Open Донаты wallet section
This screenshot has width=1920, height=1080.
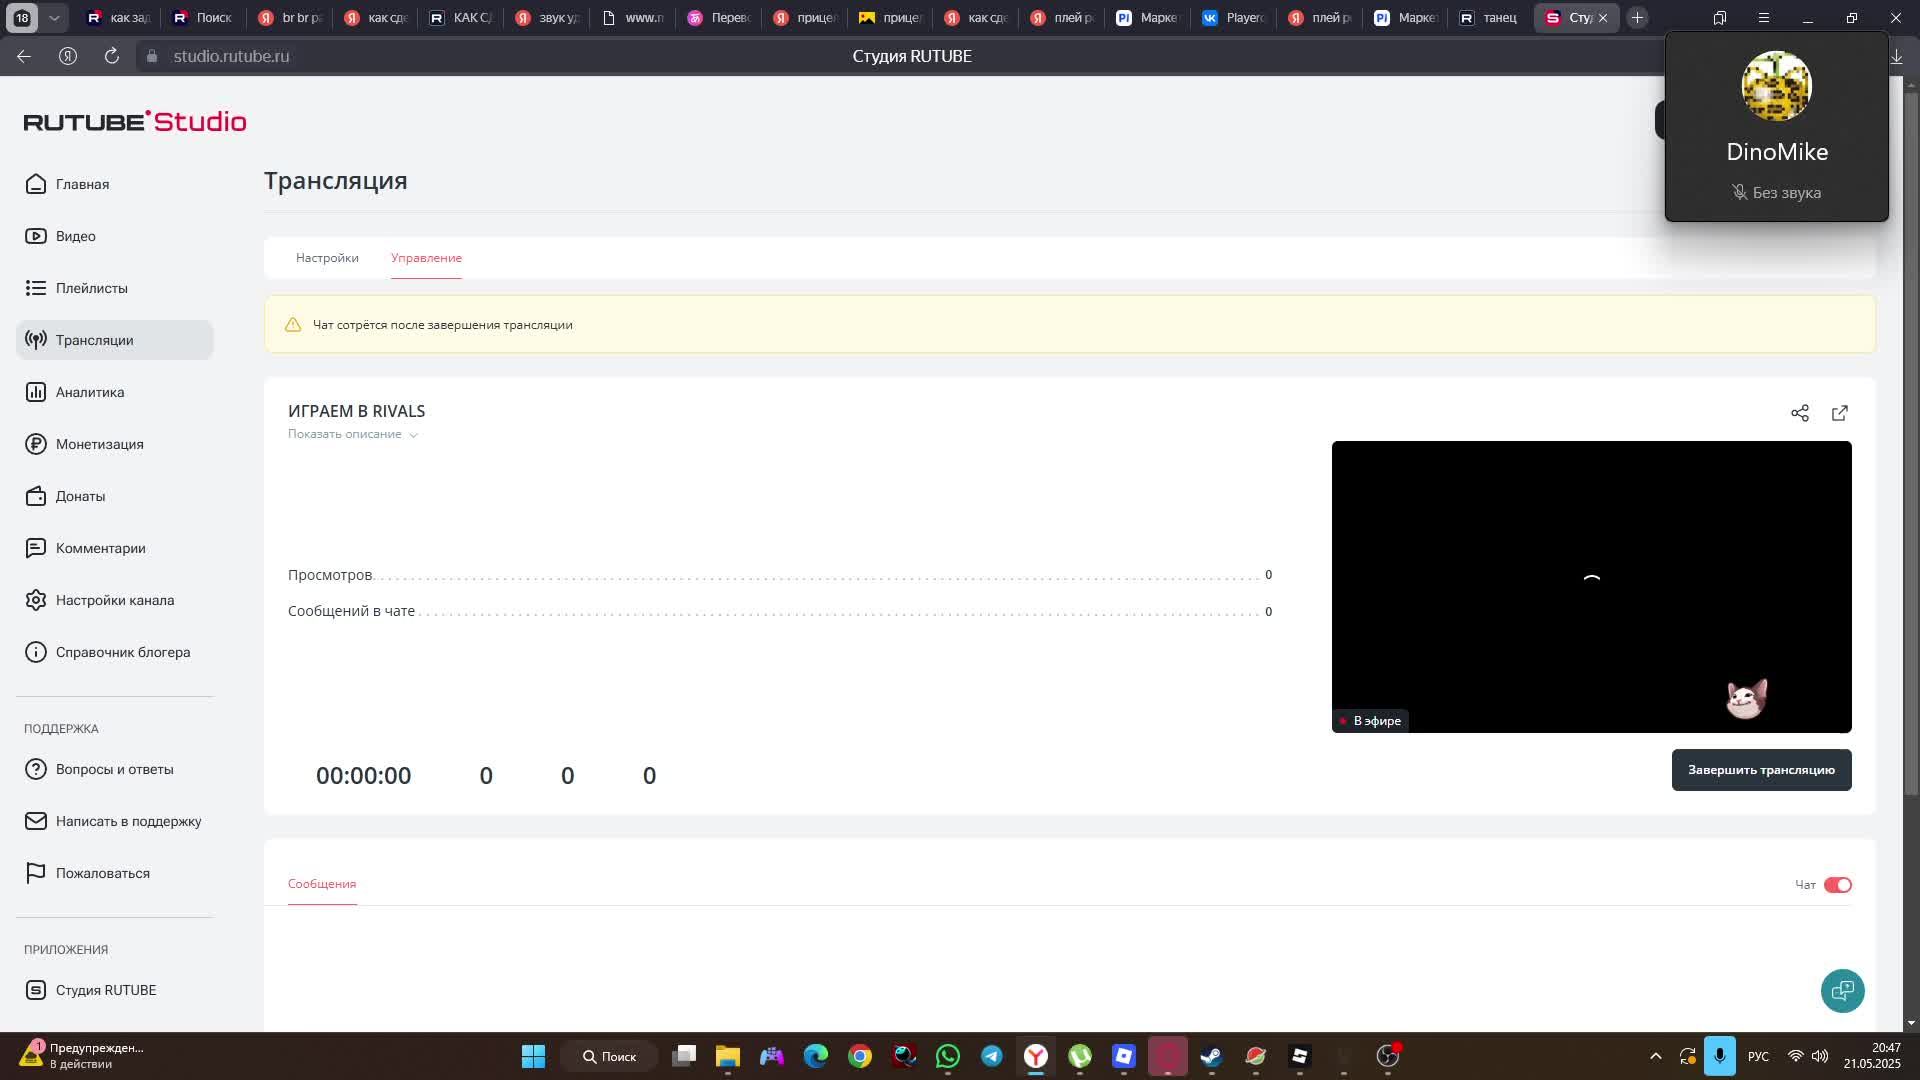pos(79,496)
